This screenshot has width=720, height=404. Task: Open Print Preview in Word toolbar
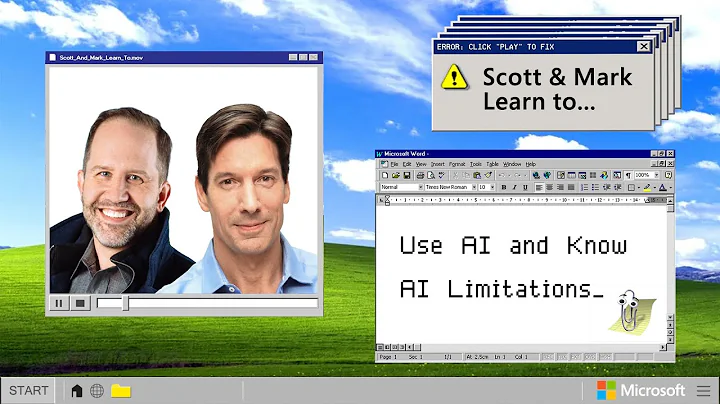click(x=431, y=175)
